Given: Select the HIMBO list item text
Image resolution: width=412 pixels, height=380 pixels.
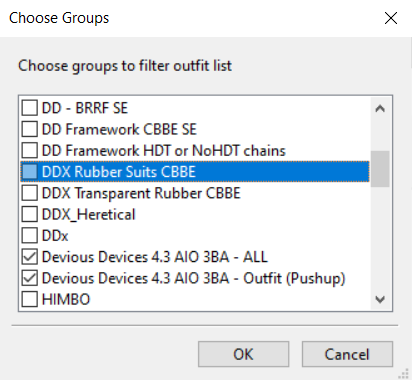Looking at the screenshot, I should tap(66, 299).
